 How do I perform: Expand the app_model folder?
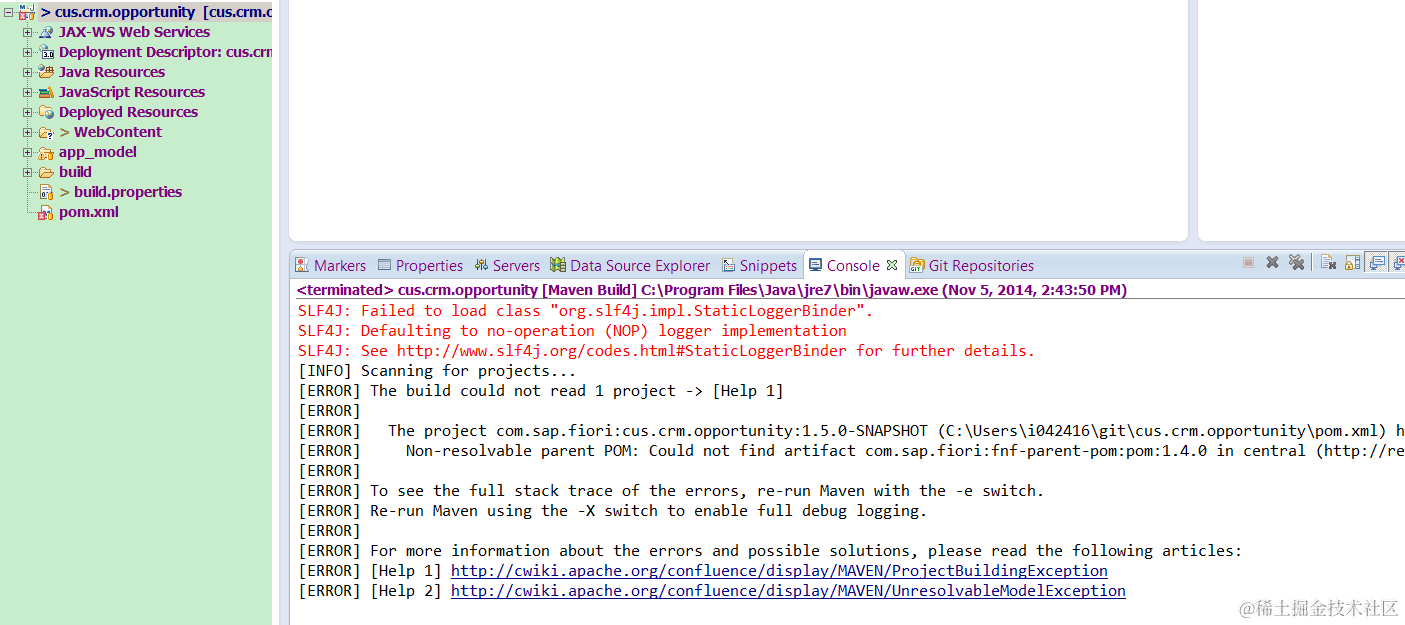click(x=28, y=152)
